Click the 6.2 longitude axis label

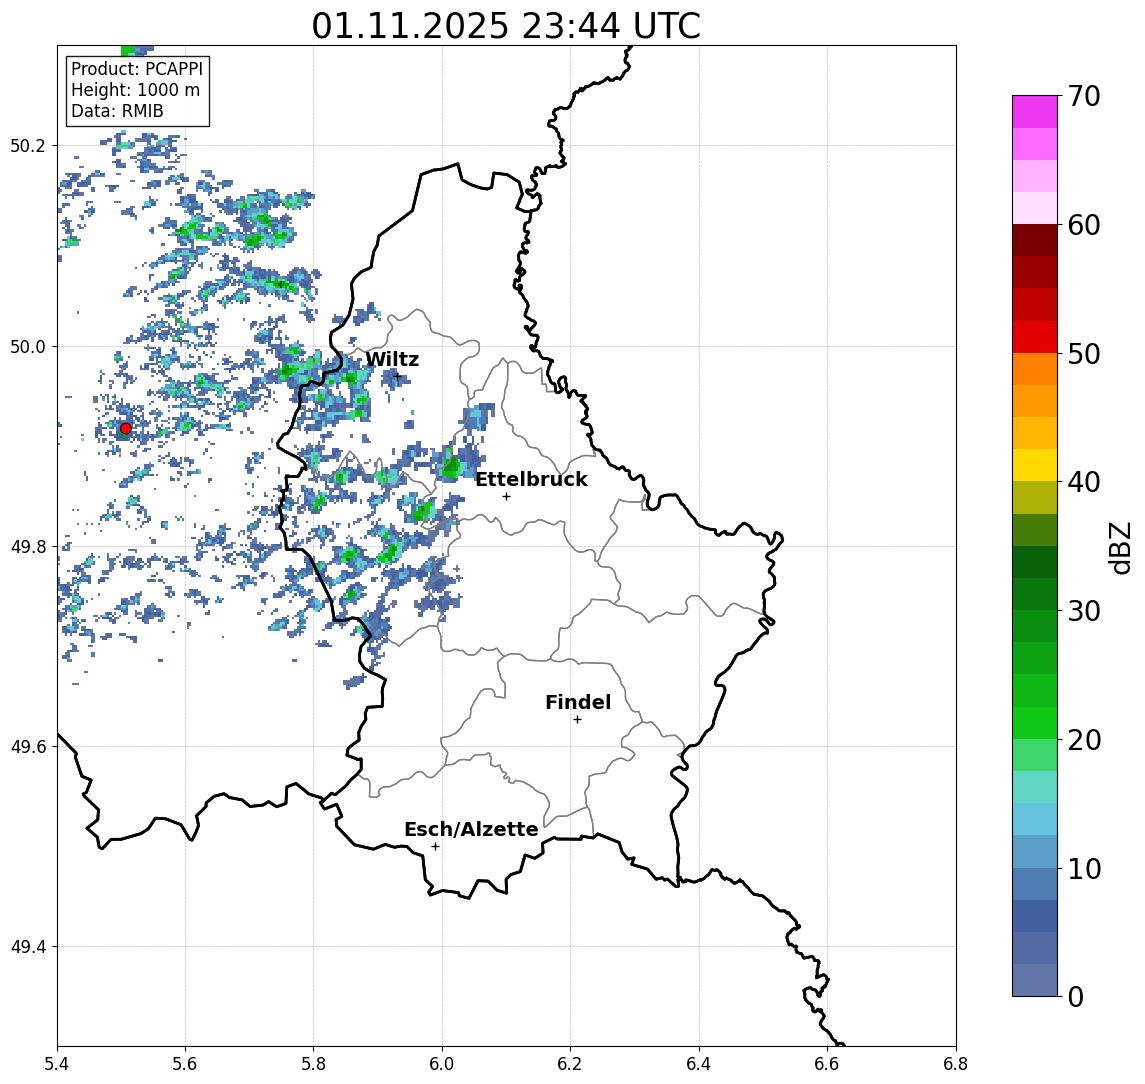point(570,1064)
